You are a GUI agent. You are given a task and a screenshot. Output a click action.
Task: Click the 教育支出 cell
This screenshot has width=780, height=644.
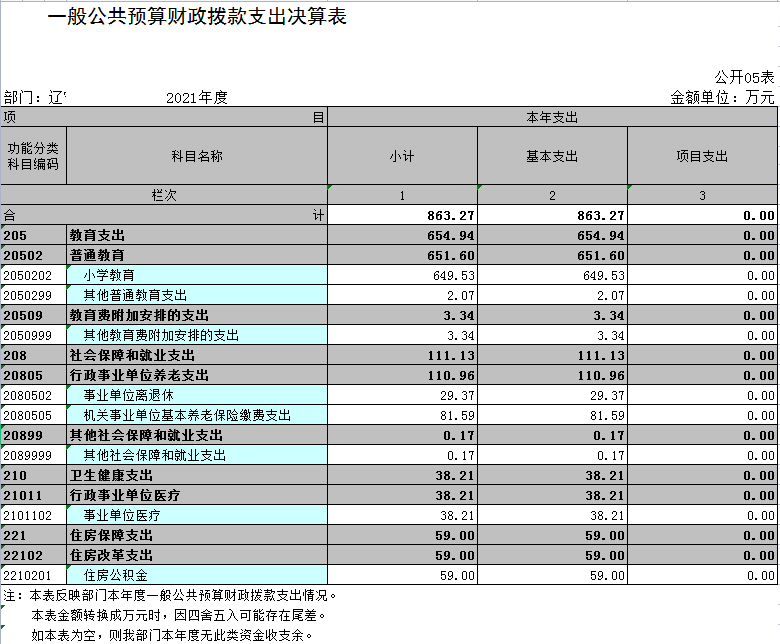point(196,235)
